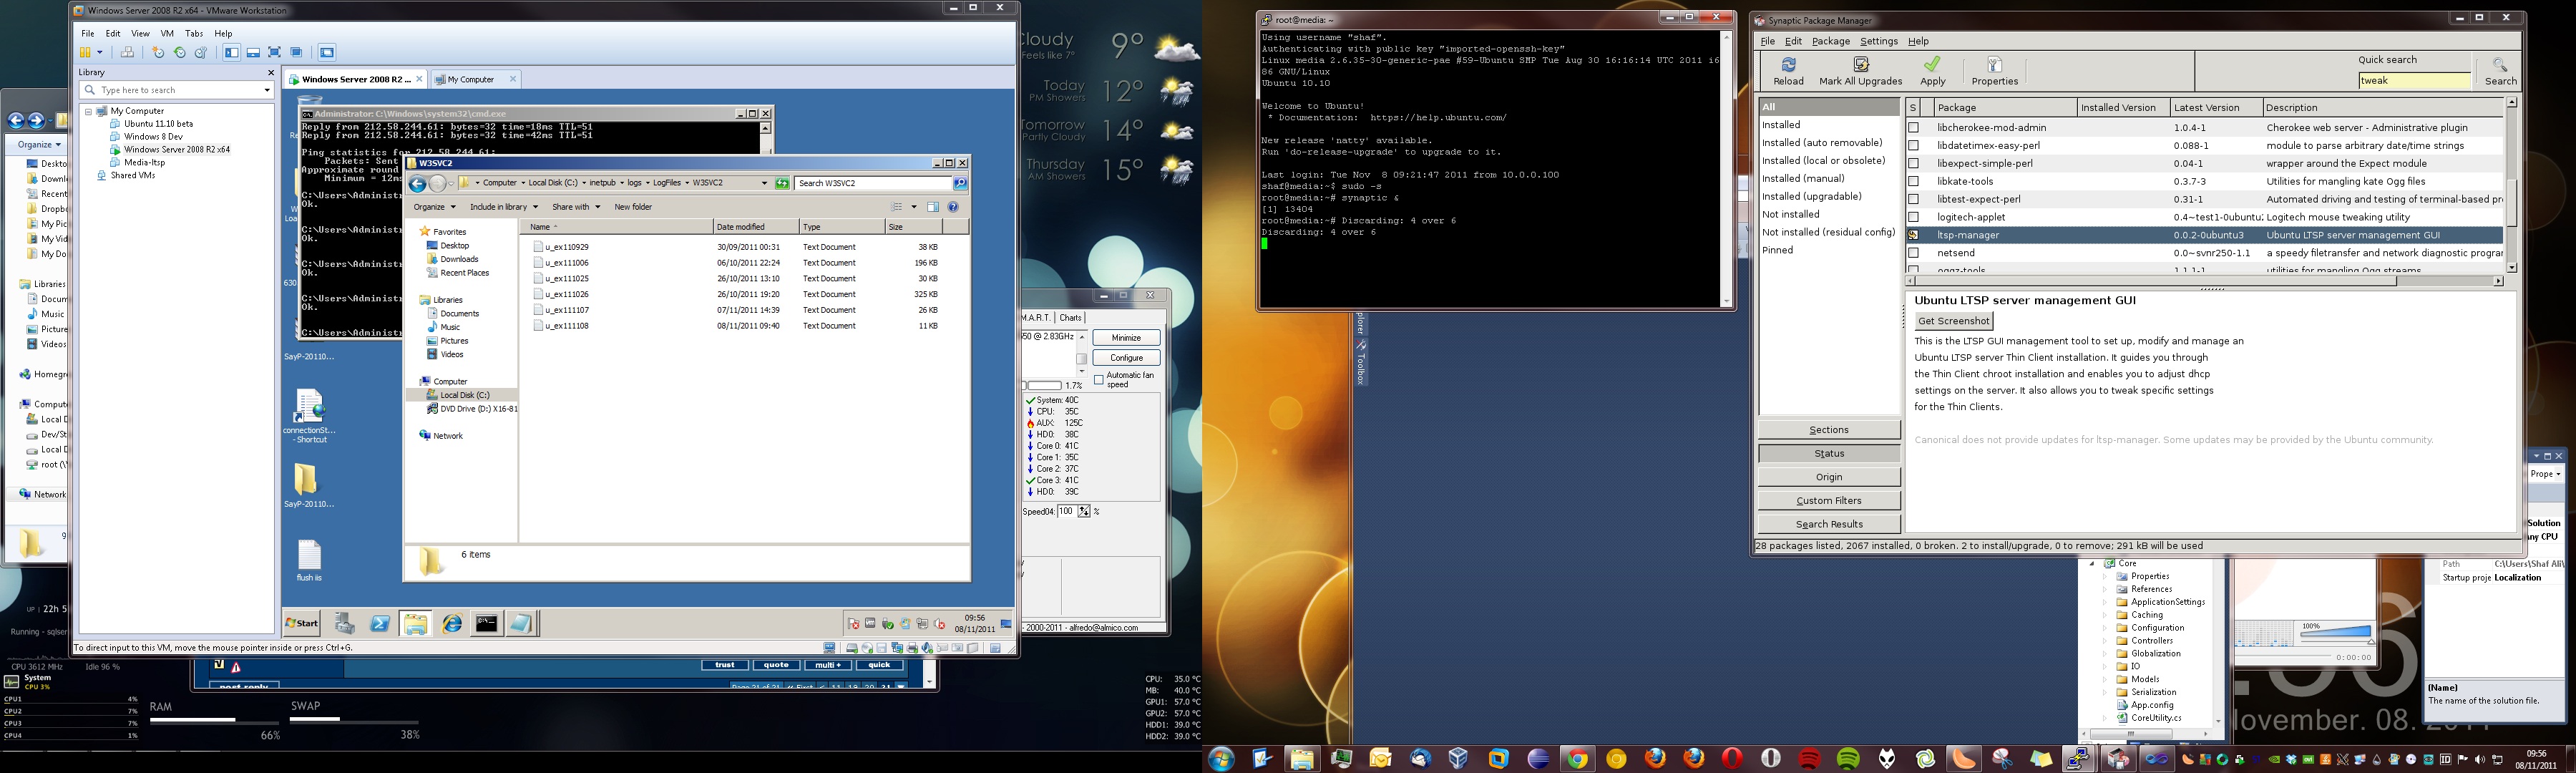Toggle the Automatic fan speed checkbox

point(1099,380)
